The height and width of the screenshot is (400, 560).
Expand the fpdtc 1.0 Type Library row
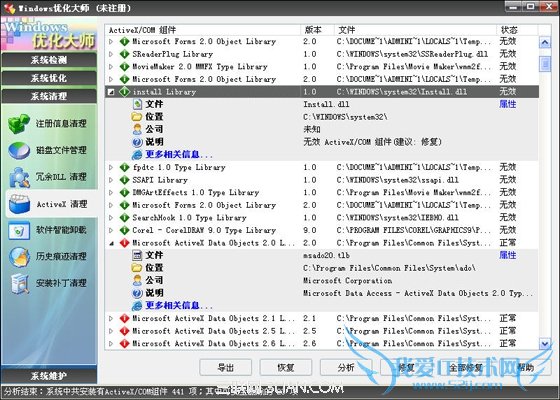click(111, 168)
